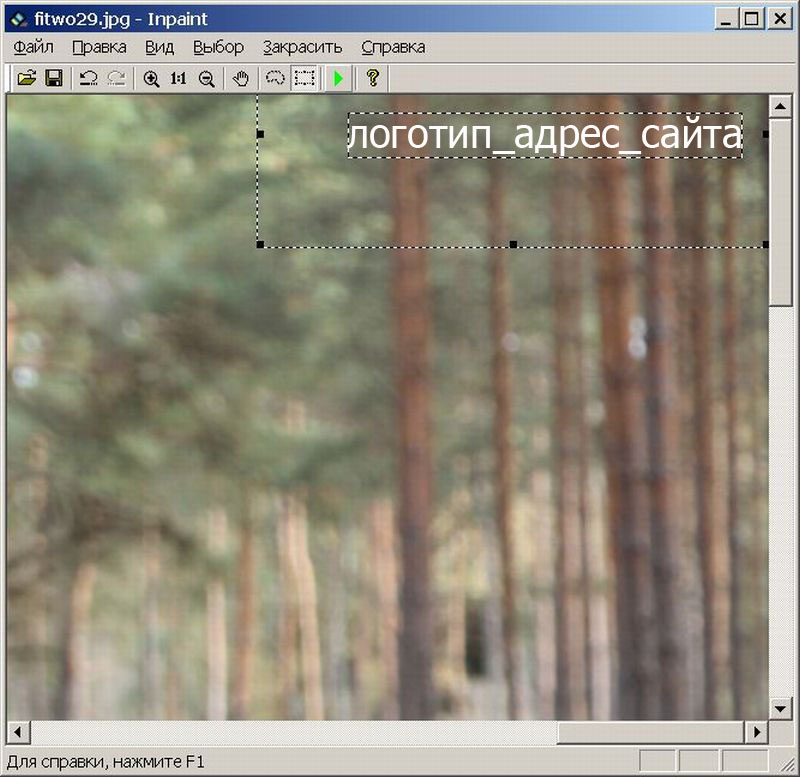Viewport: 800px width, 777px height.
Task: Run inpainting with green play button
Action: click(339, 78)
